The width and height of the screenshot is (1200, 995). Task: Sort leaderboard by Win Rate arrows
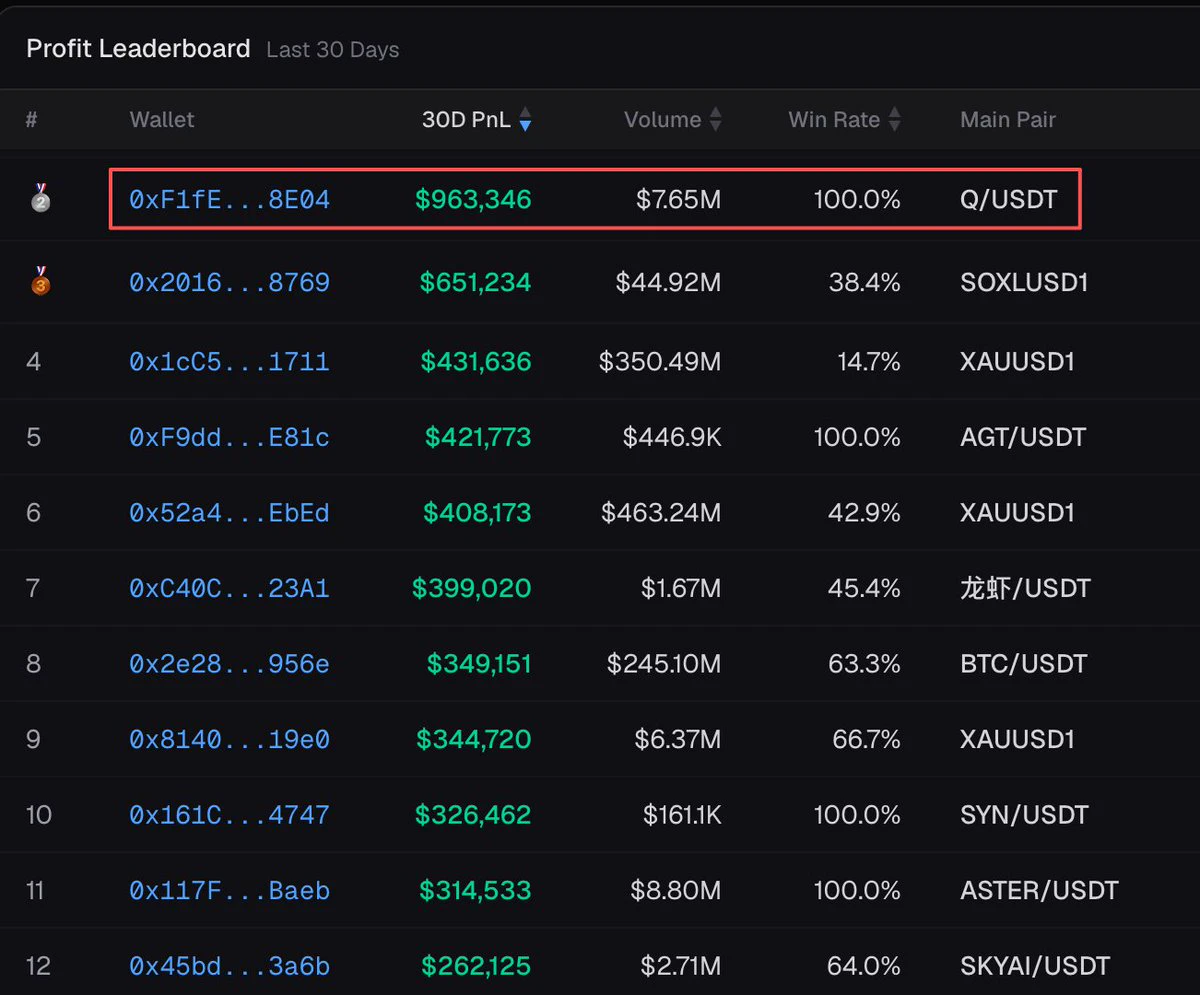click(x=895, y=120)
